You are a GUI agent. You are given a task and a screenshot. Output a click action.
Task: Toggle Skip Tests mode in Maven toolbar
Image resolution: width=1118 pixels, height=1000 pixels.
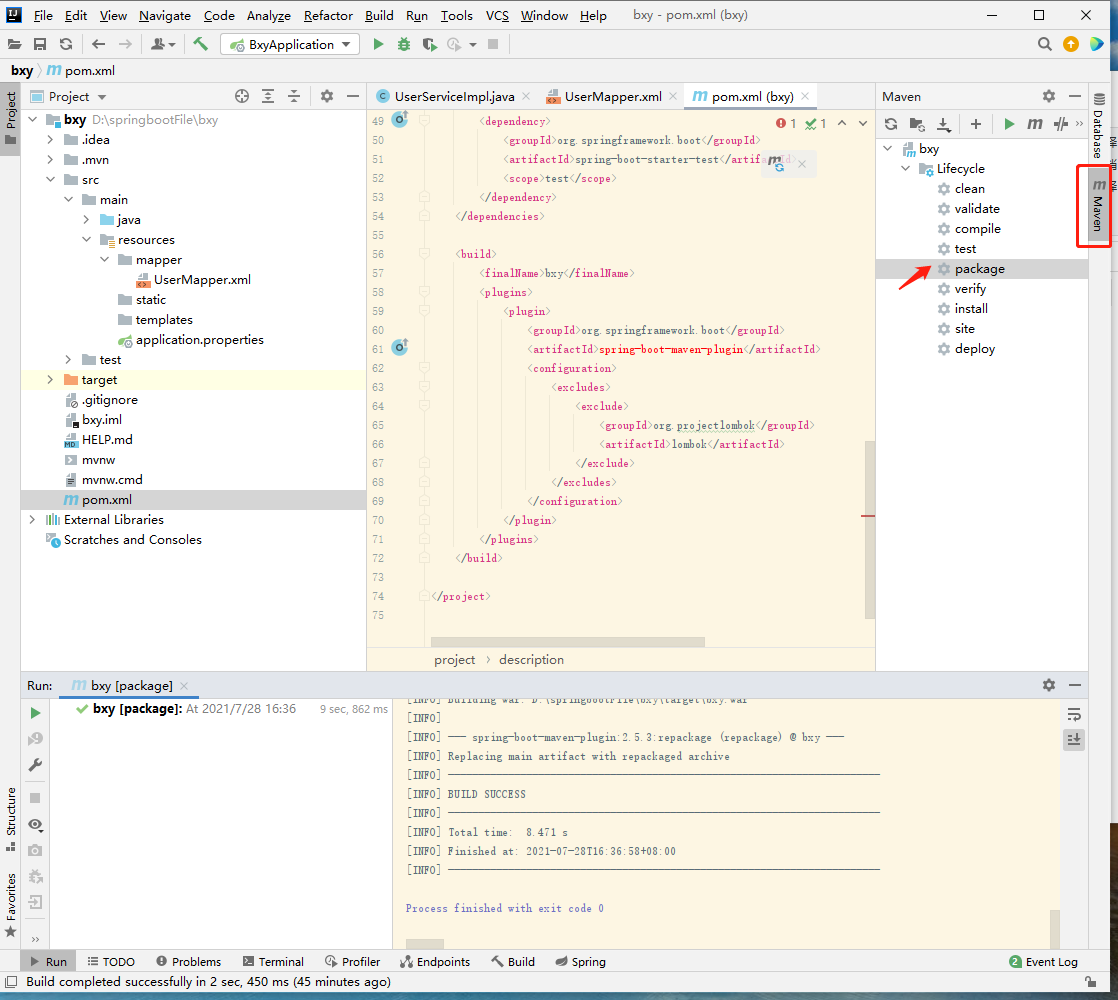(1061, 124)
